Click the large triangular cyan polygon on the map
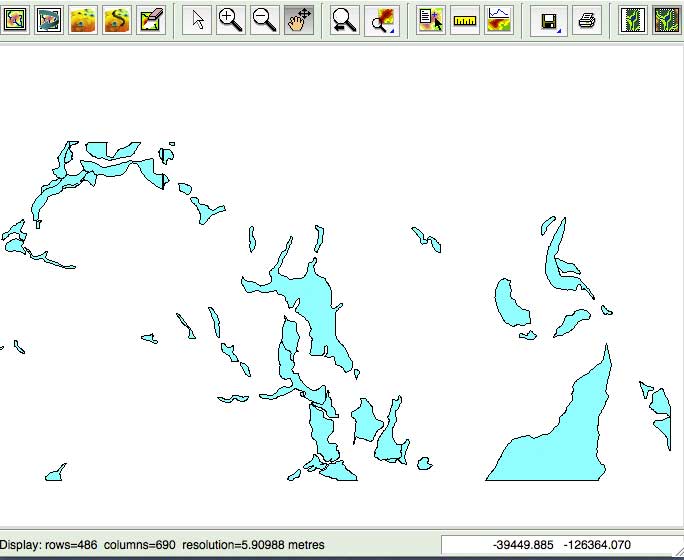 coord(563,449)
